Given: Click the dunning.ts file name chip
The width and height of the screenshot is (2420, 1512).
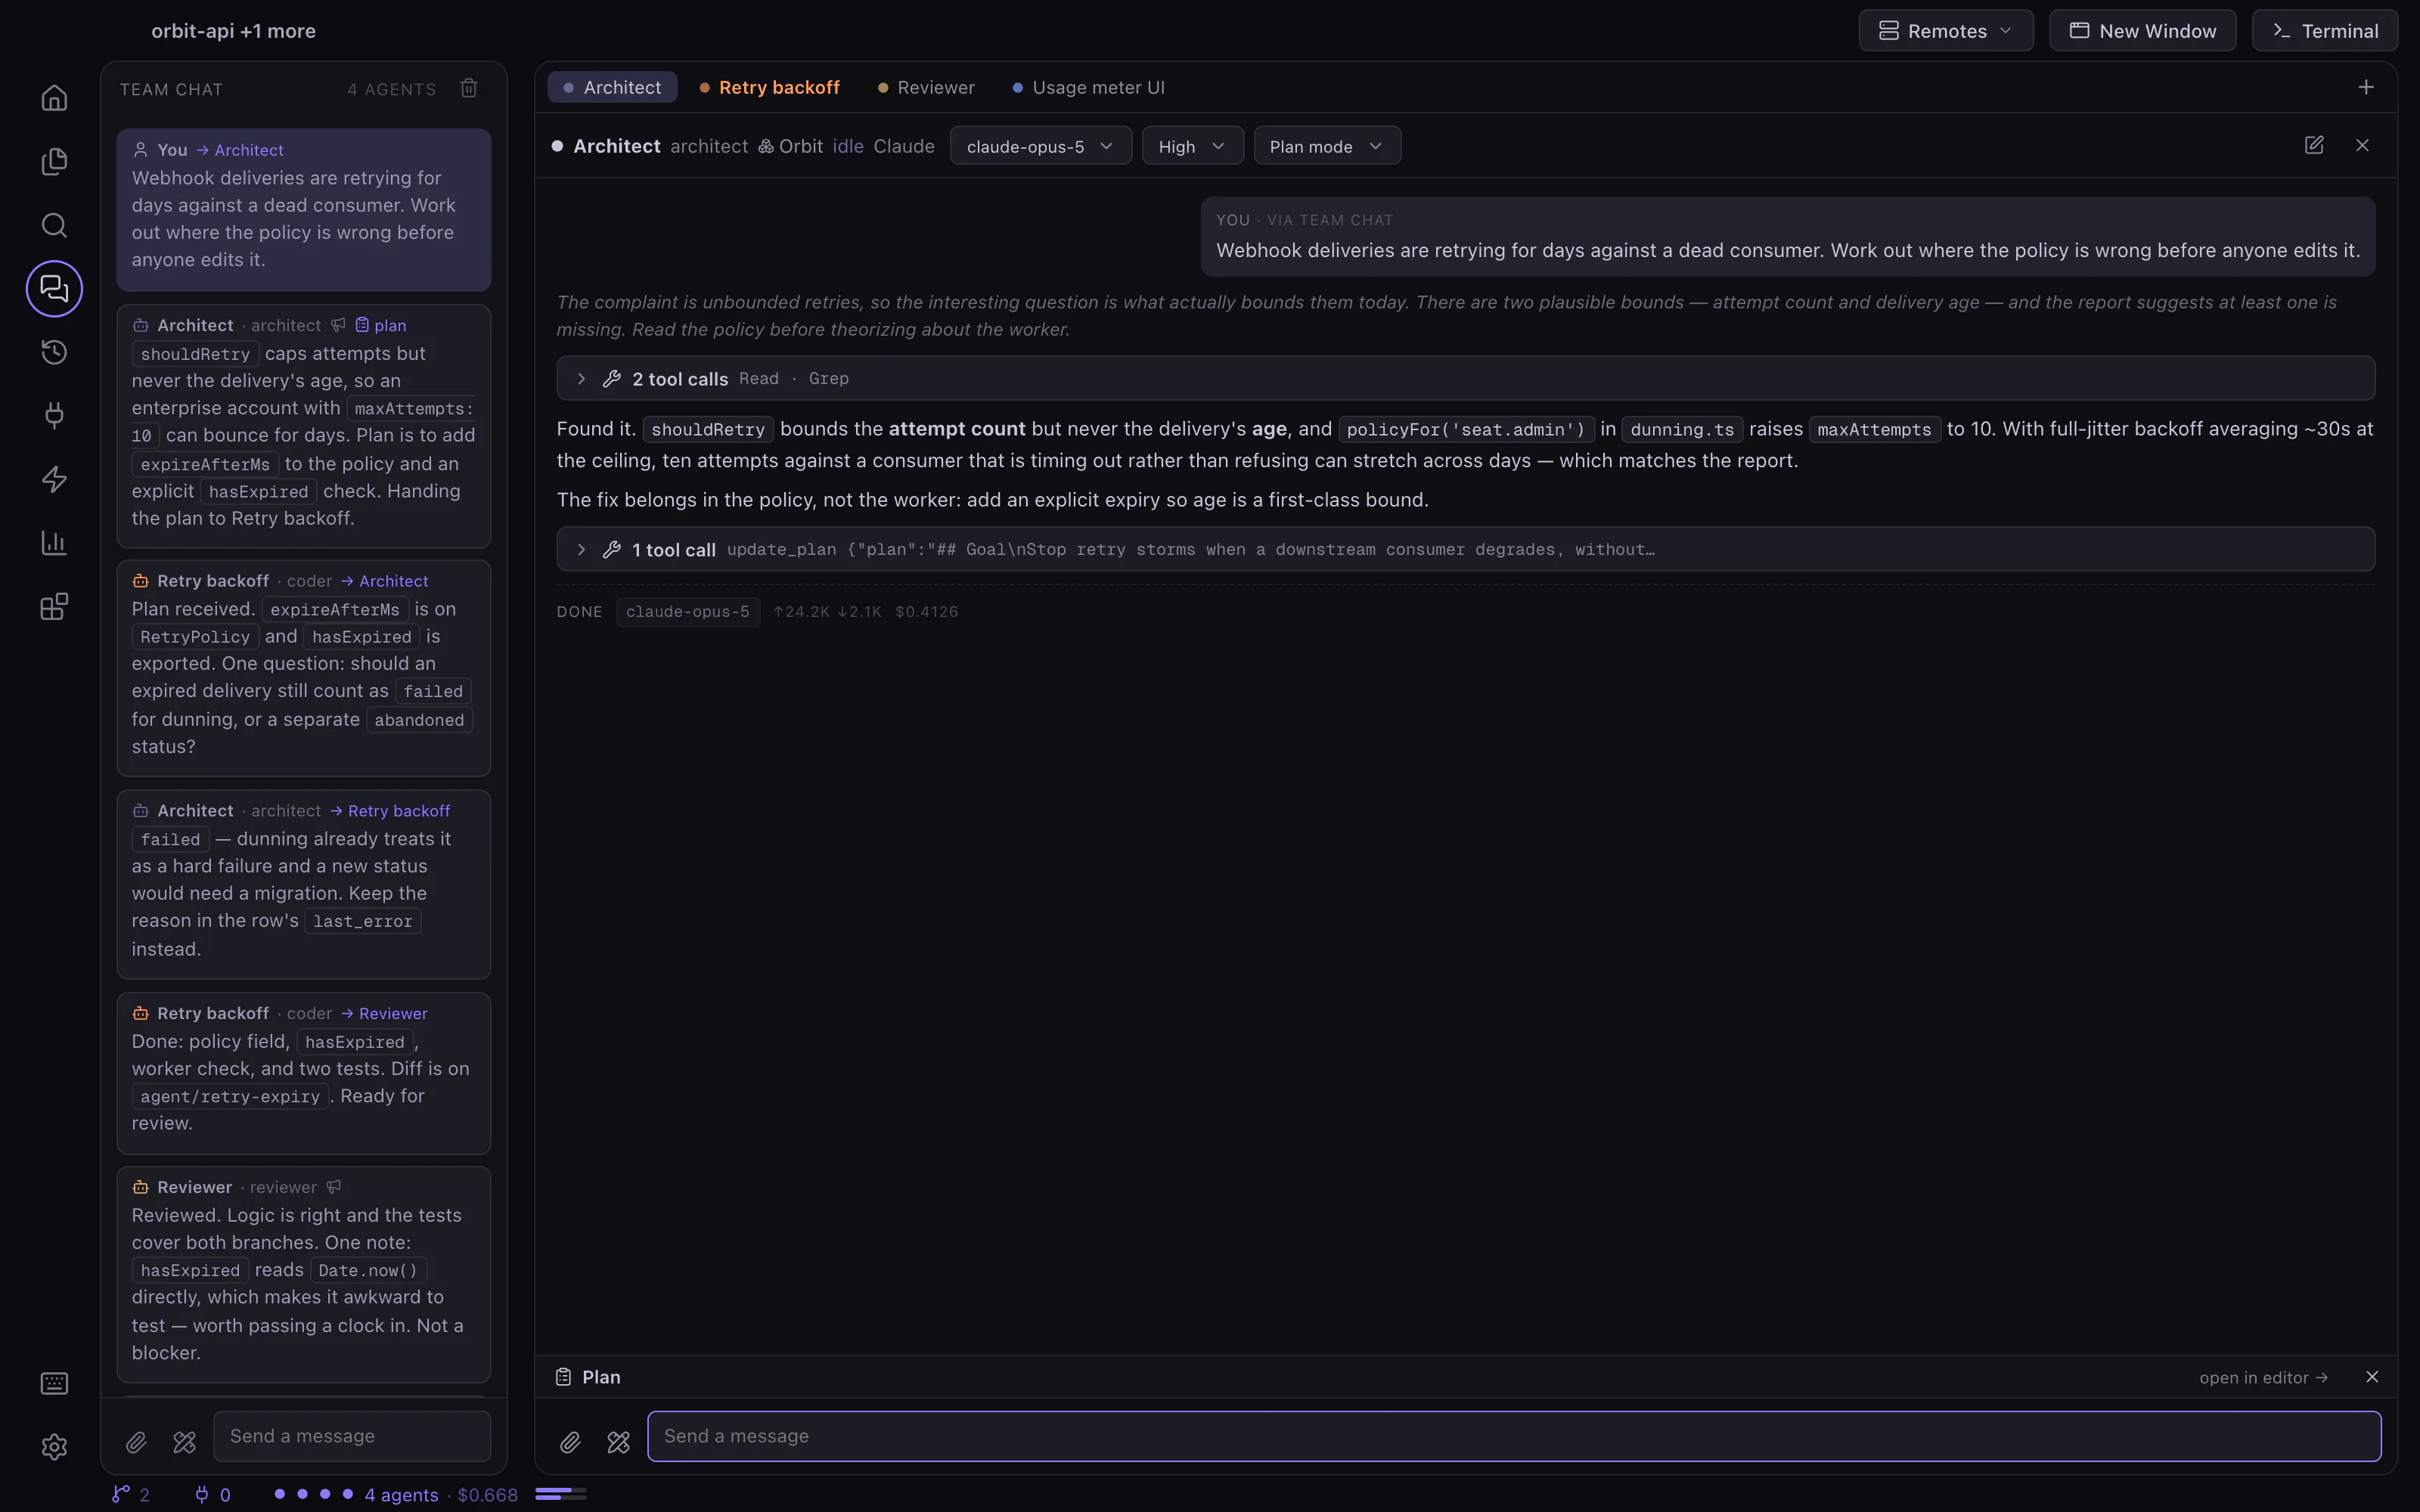Looking at the screenshot, I should 1682,430.
